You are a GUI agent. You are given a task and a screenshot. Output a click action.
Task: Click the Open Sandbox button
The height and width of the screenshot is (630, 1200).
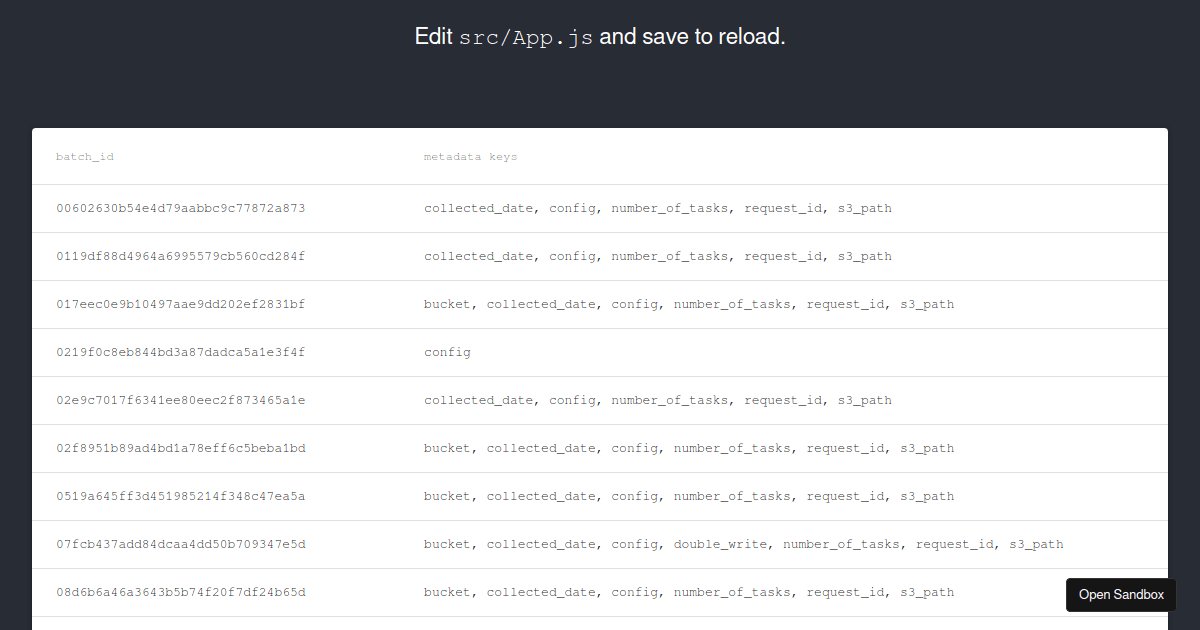click(x=1120, y=594)
